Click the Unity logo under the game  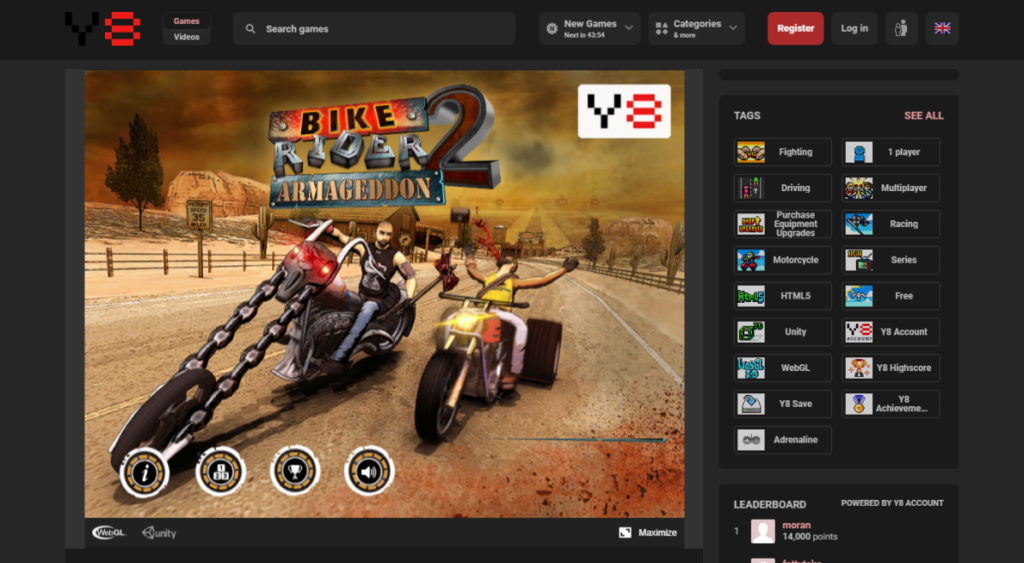[x=159, y=533]
